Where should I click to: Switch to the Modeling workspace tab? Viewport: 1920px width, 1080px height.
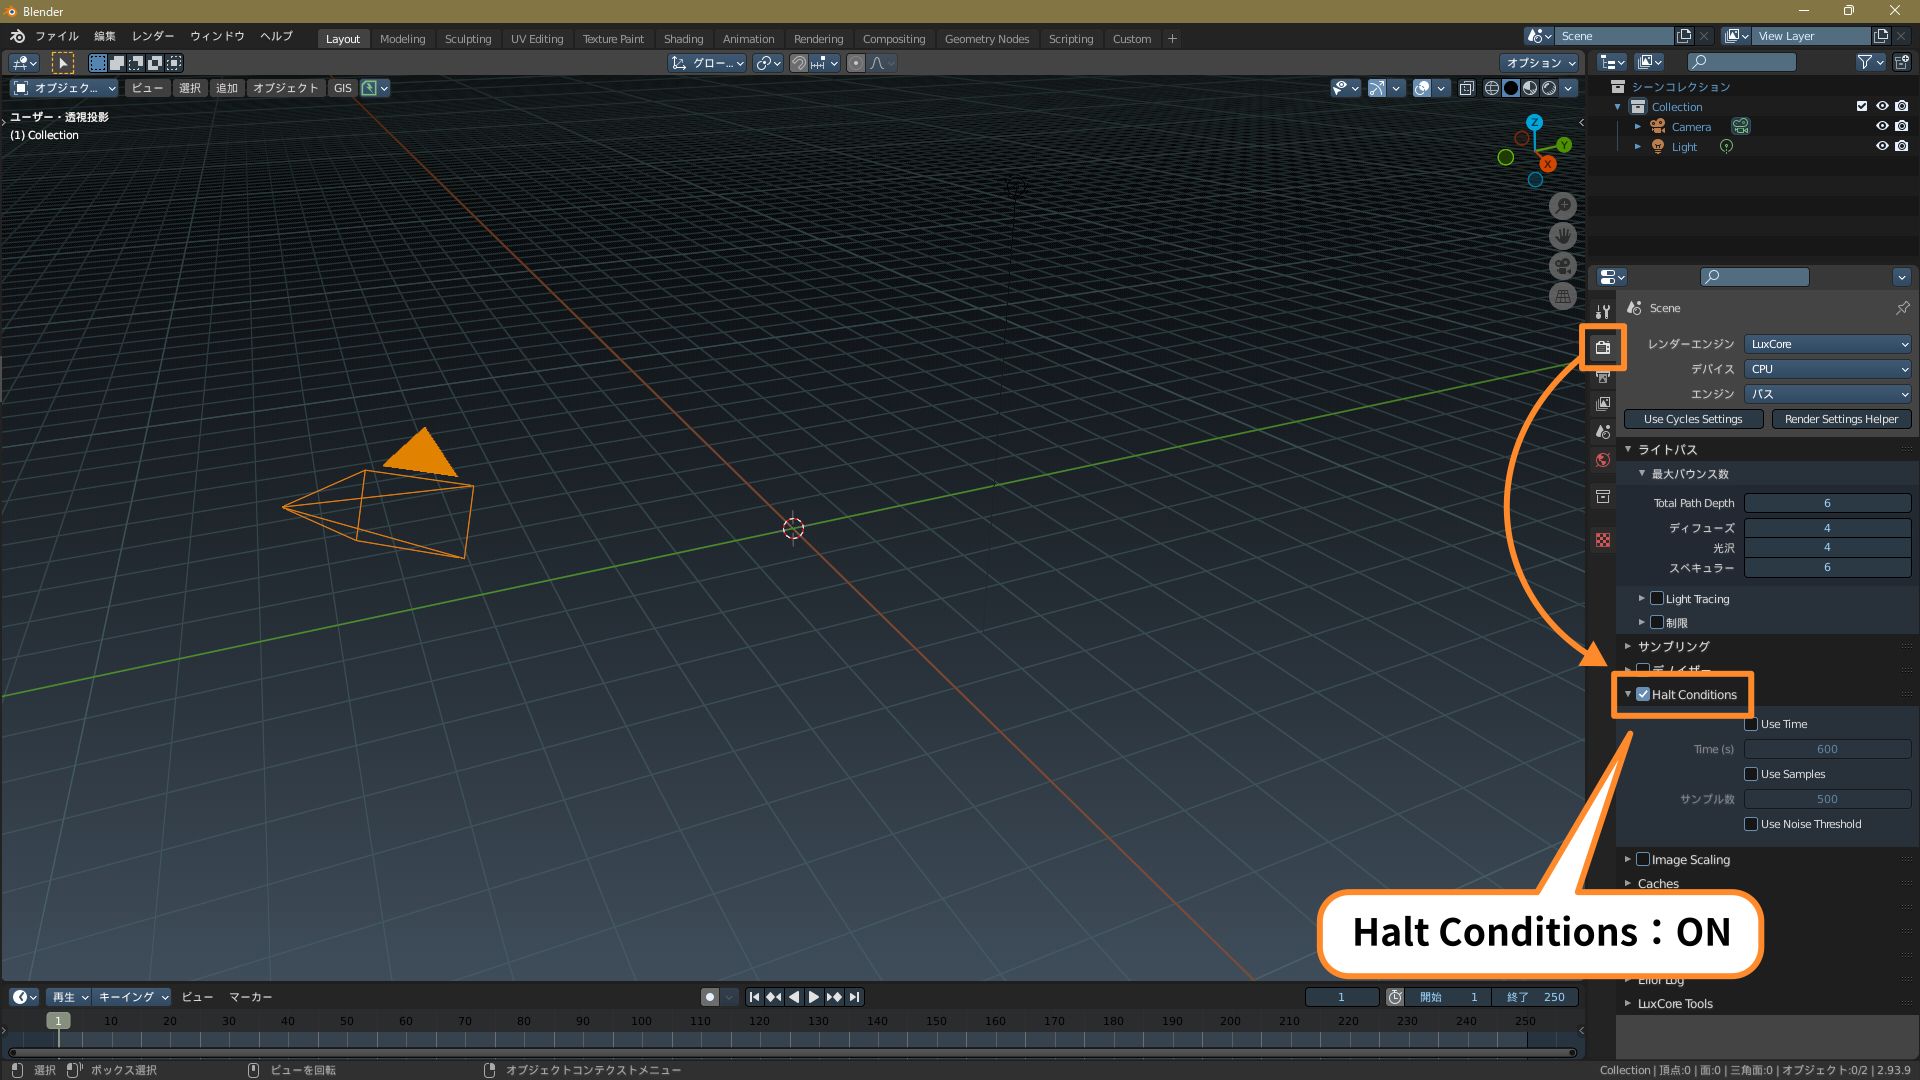coord(403,39)
